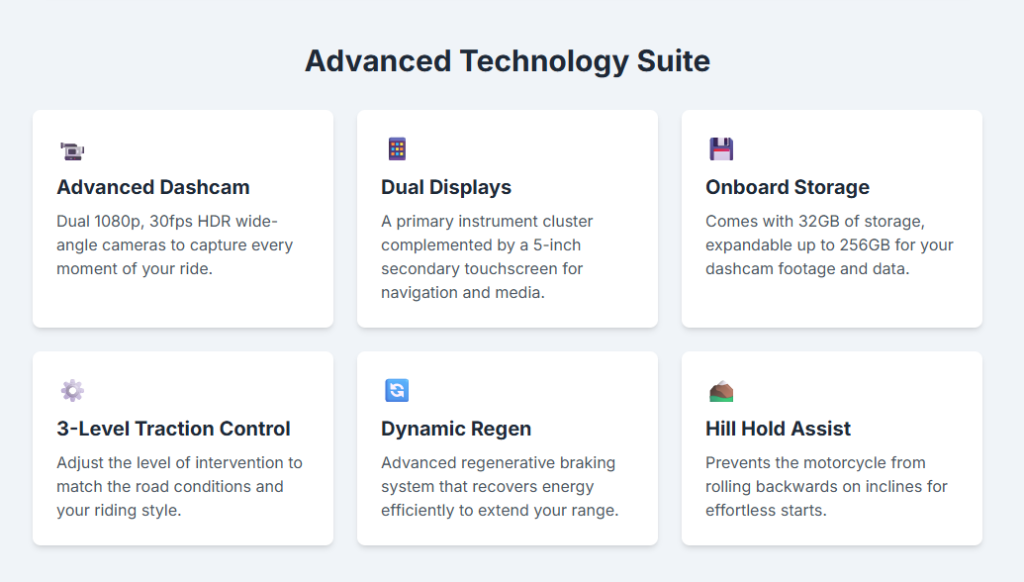This screenshot has width=1024, height=582.
Task: Click the 3-Level Traction Control heading
Action: click(x=173, y=428)
